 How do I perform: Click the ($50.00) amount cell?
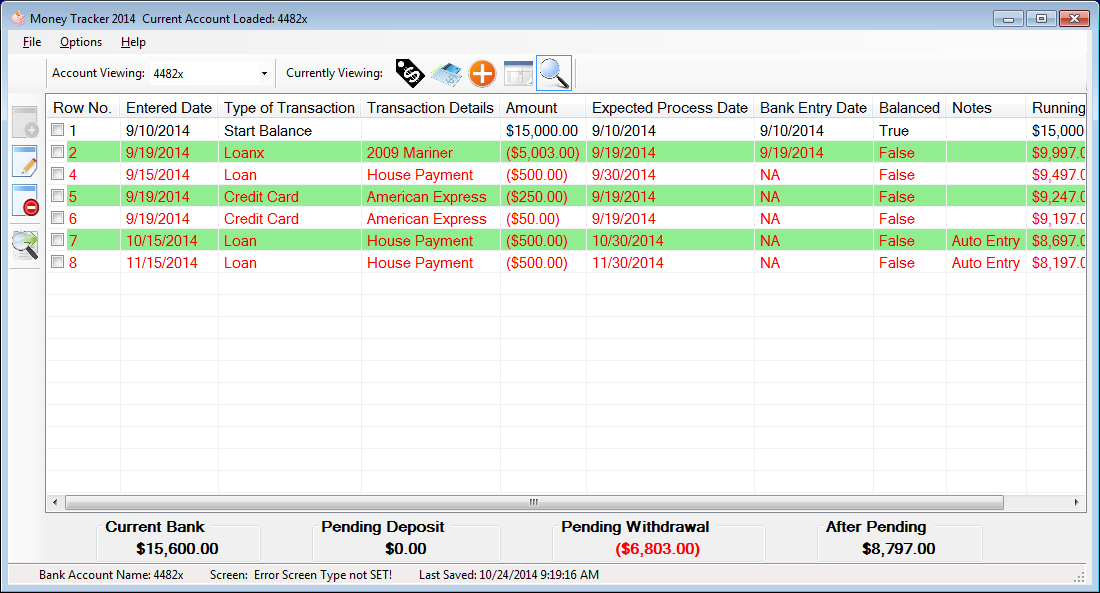click(x=543, y=218)
